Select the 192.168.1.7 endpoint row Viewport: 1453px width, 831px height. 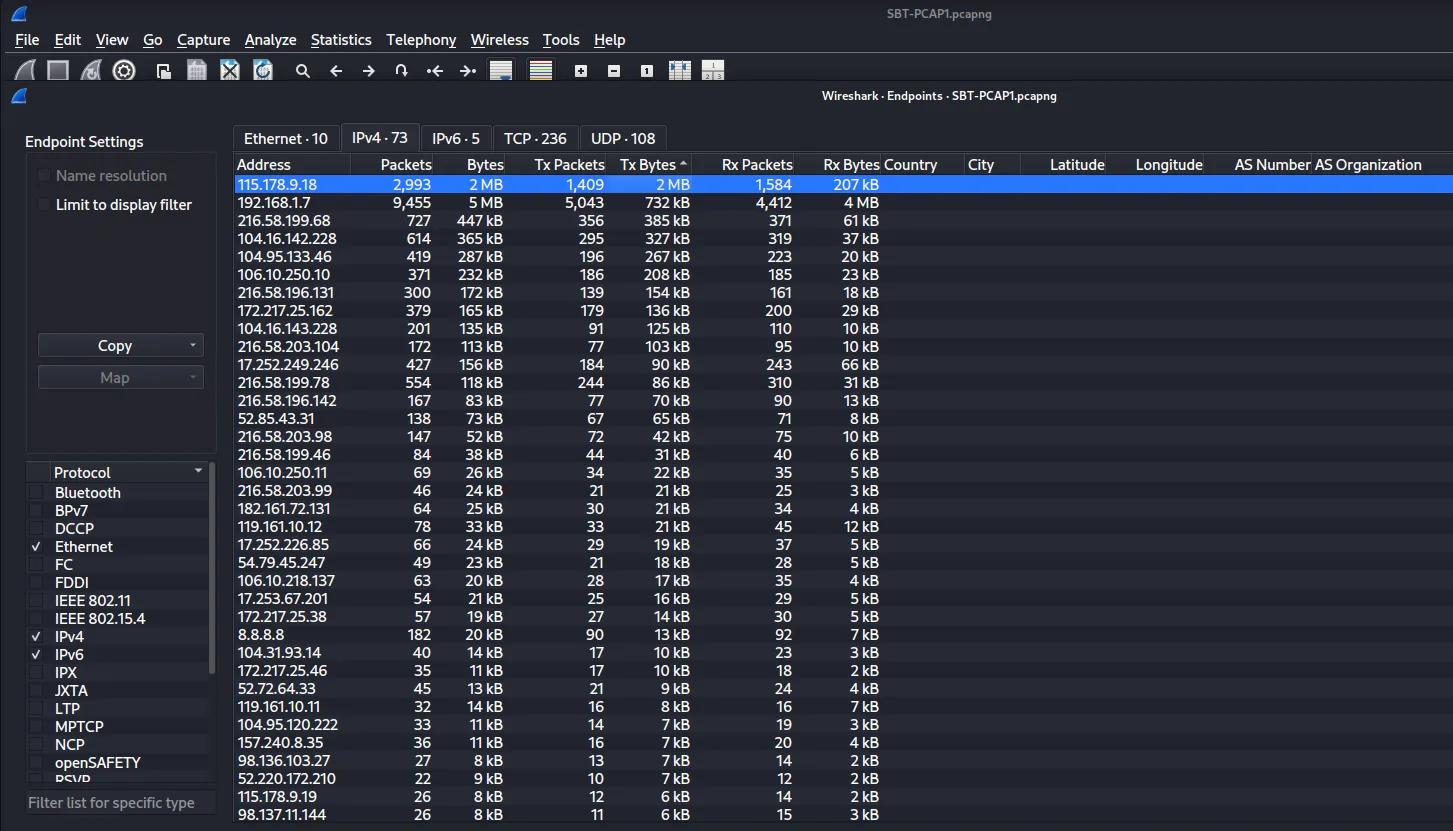point(843,203)
